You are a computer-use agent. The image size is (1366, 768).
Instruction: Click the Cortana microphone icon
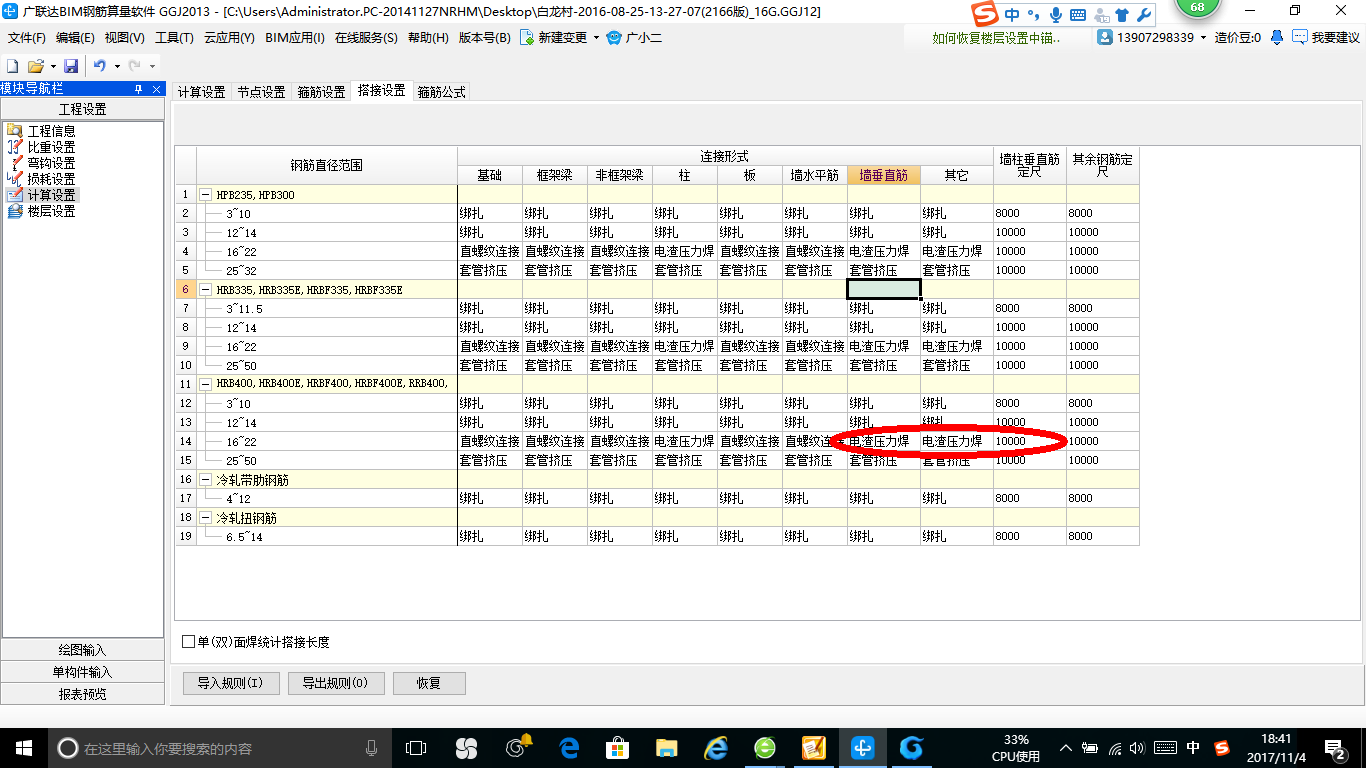tap(371, 747)
